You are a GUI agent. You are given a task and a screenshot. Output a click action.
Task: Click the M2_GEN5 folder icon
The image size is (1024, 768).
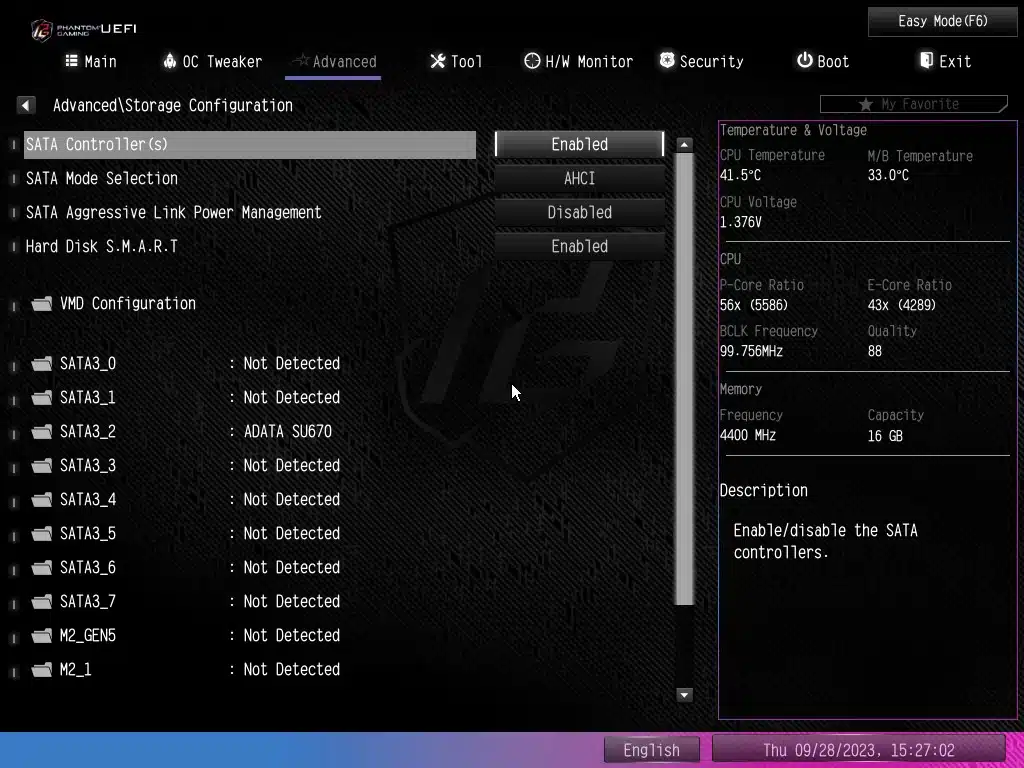click(41, 636)
